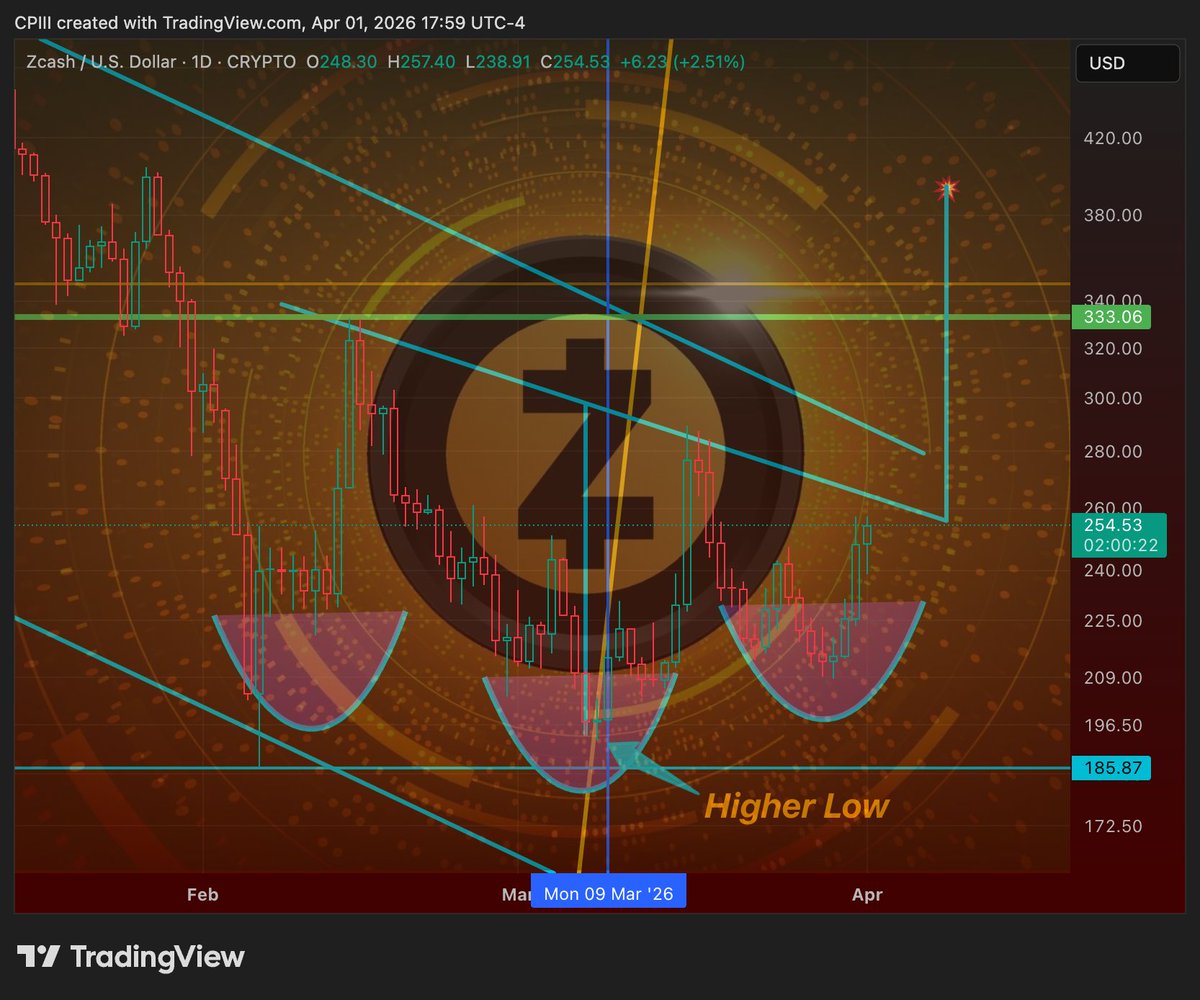Click the 196.50 price axis label
Image resolution: width=1200 pixels, height=1000 pixels.
pos(1113,725)
